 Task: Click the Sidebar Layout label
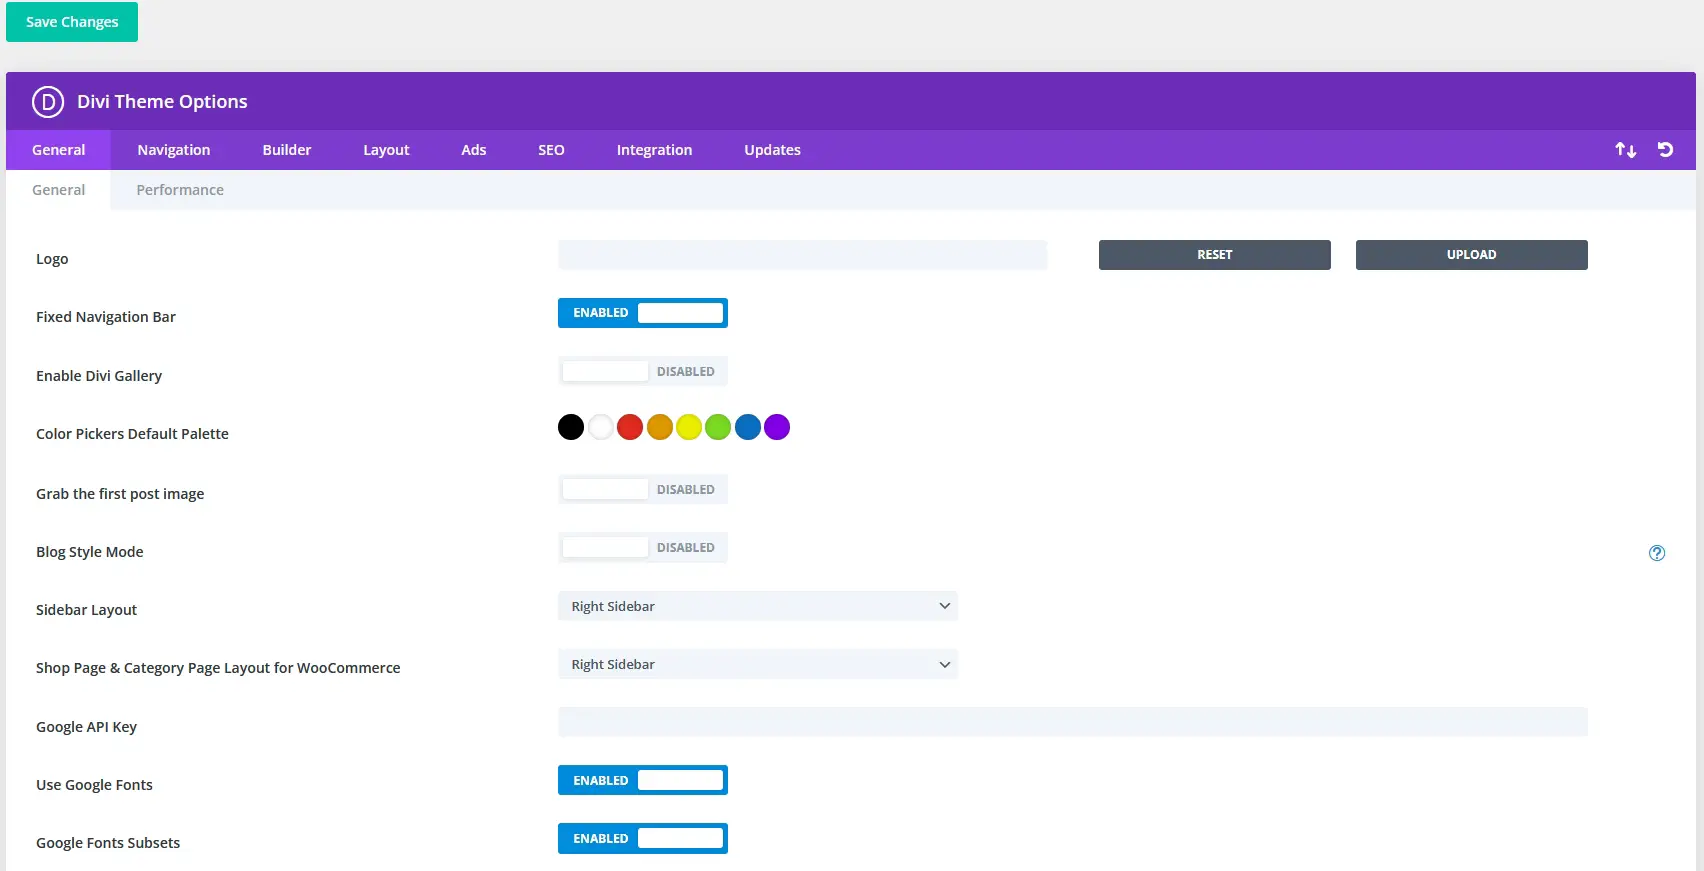coord(86,610)
